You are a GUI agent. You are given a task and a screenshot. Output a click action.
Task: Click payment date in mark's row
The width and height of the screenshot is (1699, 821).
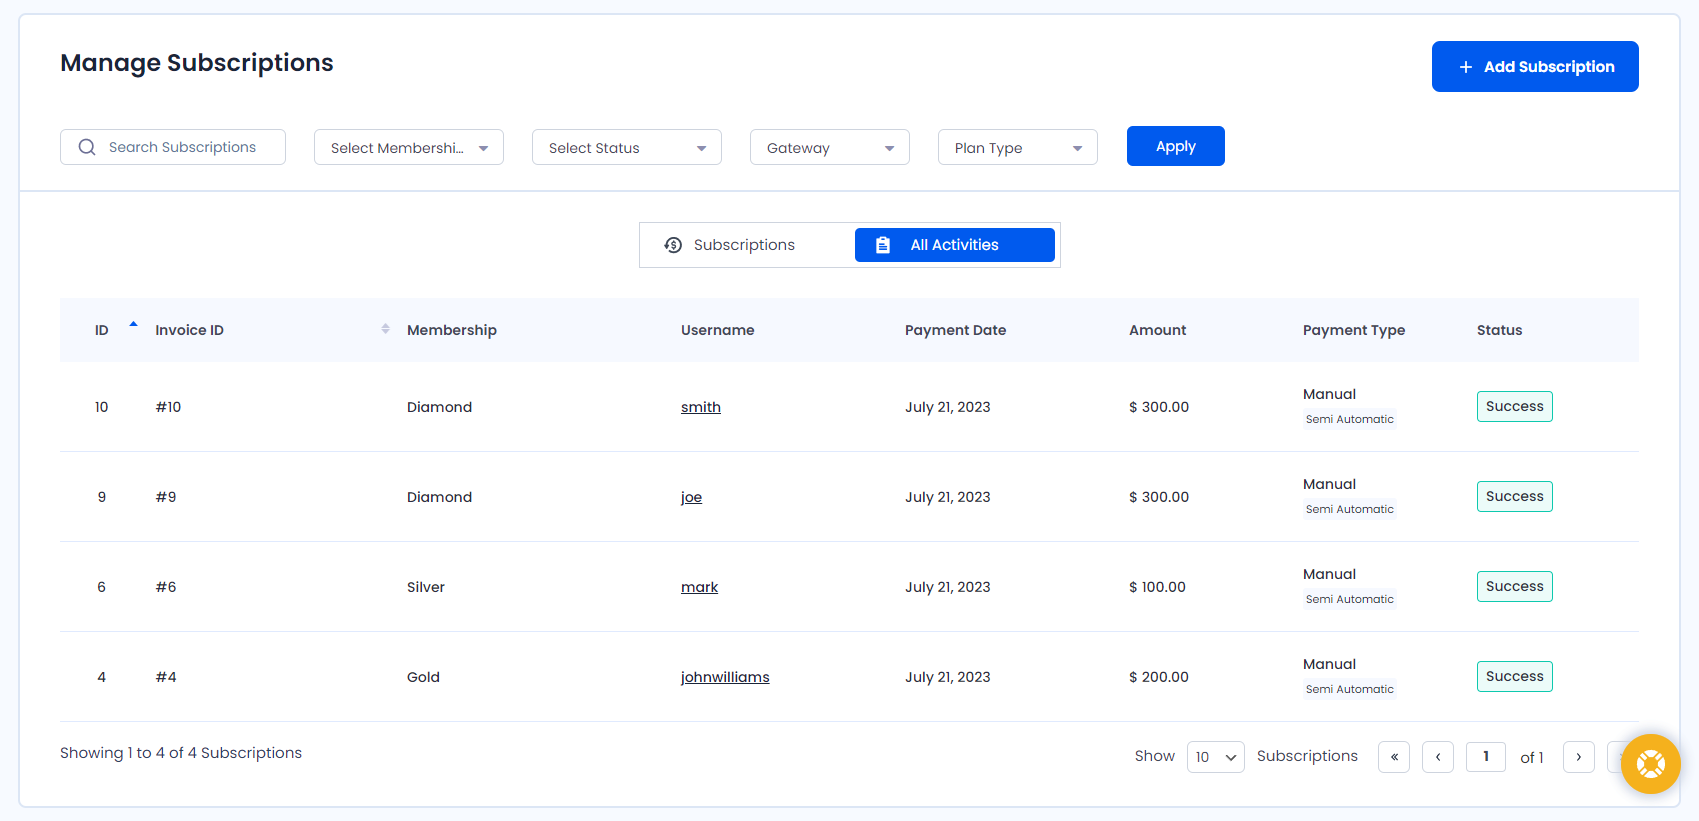point(948,587)
